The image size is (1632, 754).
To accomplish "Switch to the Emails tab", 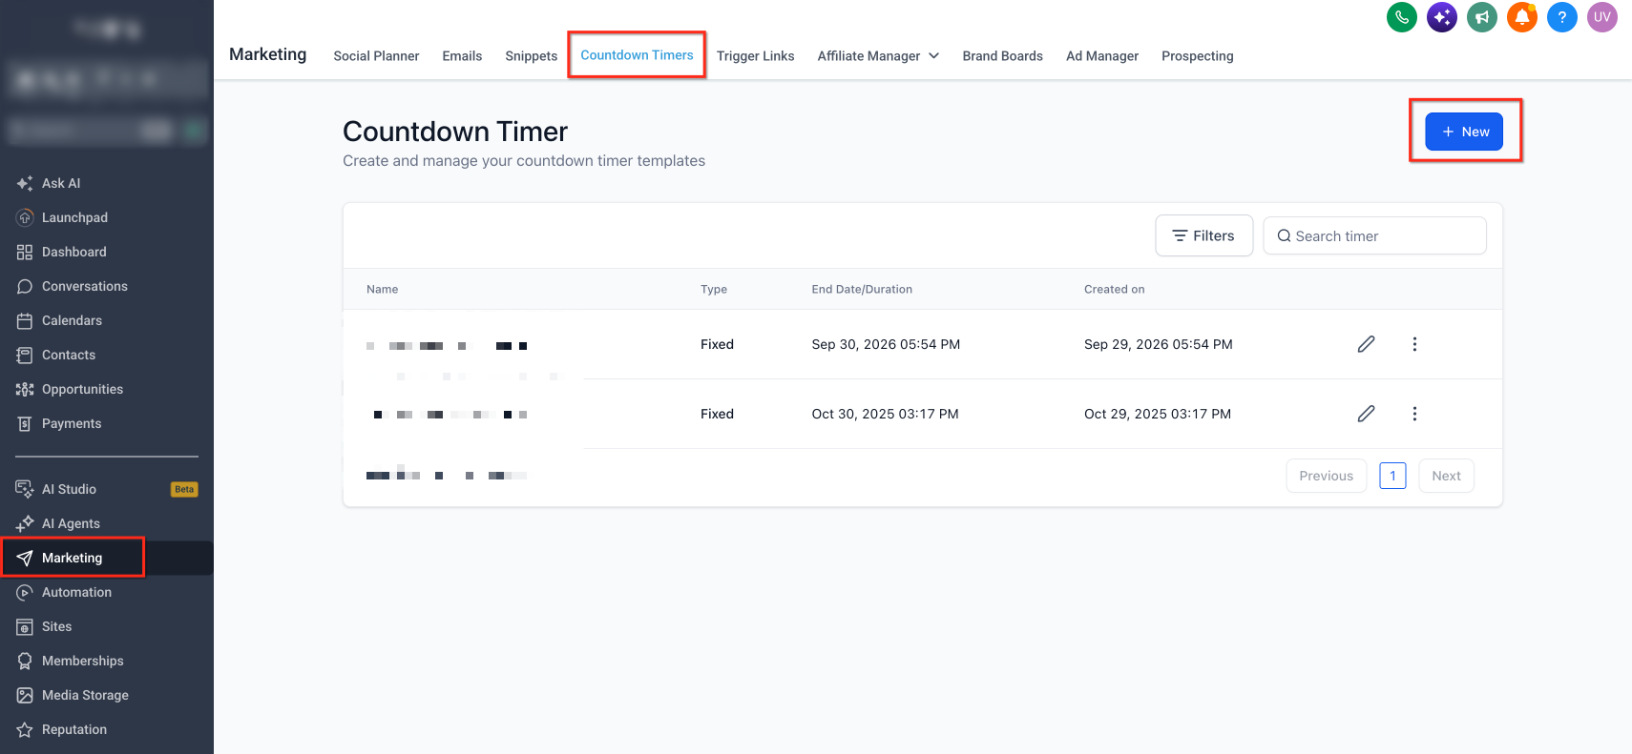I will click(x=462, y=56).
